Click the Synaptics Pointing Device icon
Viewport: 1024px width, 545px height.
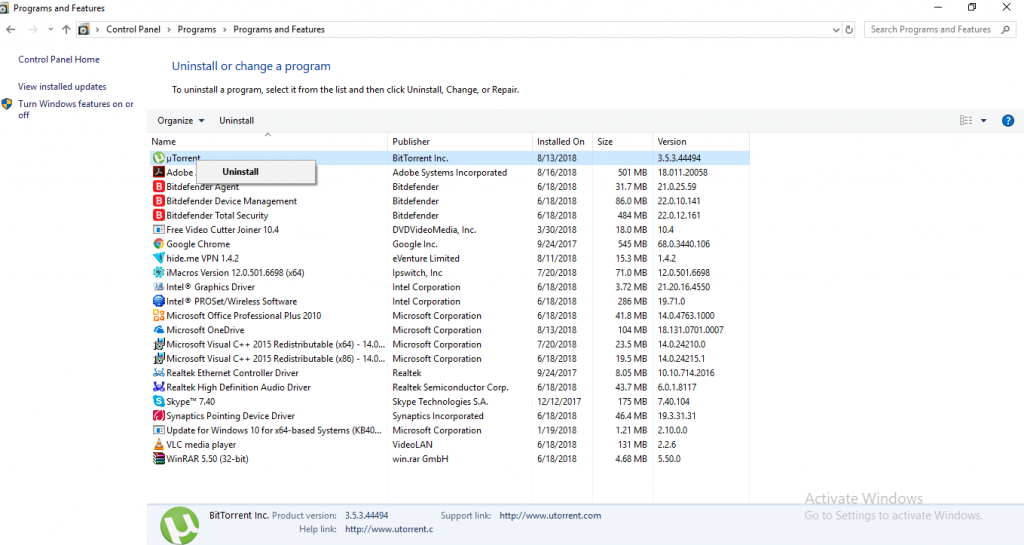pos(158,416)
